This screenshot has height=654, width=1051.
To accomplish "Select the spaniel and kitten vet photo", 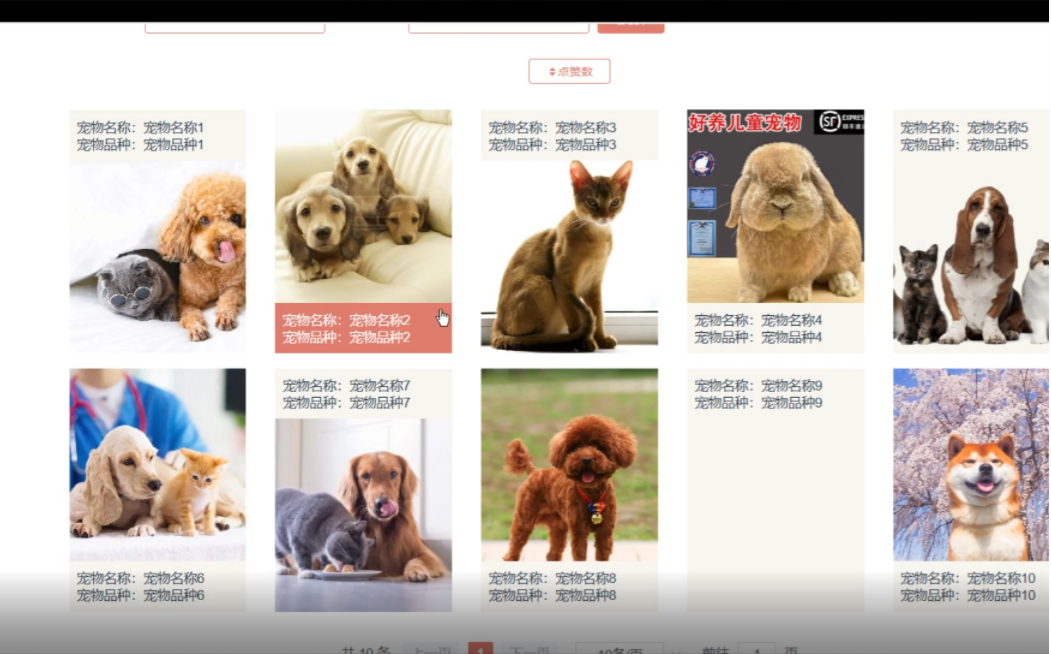I will tap(157, 464).
